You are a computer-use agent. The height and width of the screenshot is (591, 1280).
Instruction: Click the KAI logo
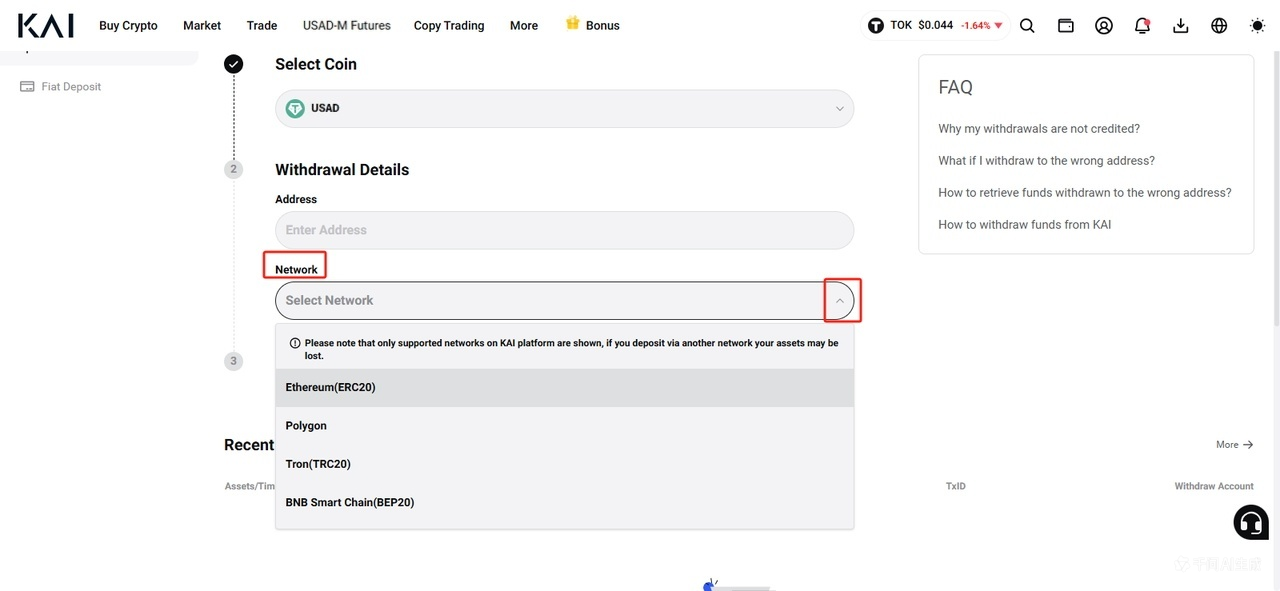pos(46,26)
